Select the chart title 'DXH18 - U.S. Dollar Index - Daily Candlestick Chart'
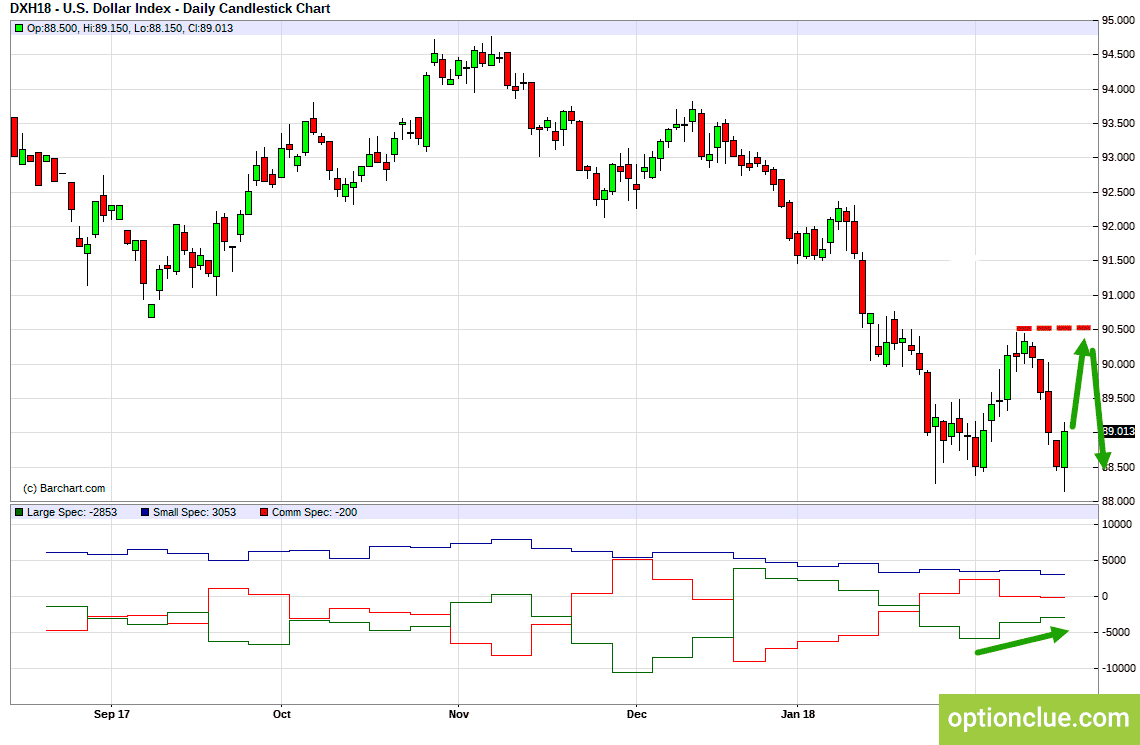1140x745 pixels. click(x=170, y=9)
